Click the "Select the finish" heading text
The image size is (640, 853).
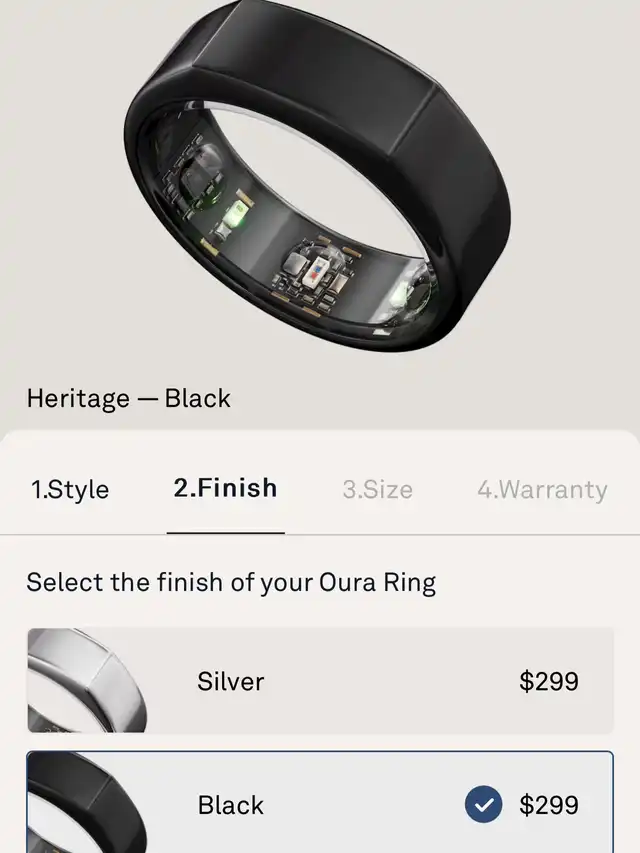point(231,583)
